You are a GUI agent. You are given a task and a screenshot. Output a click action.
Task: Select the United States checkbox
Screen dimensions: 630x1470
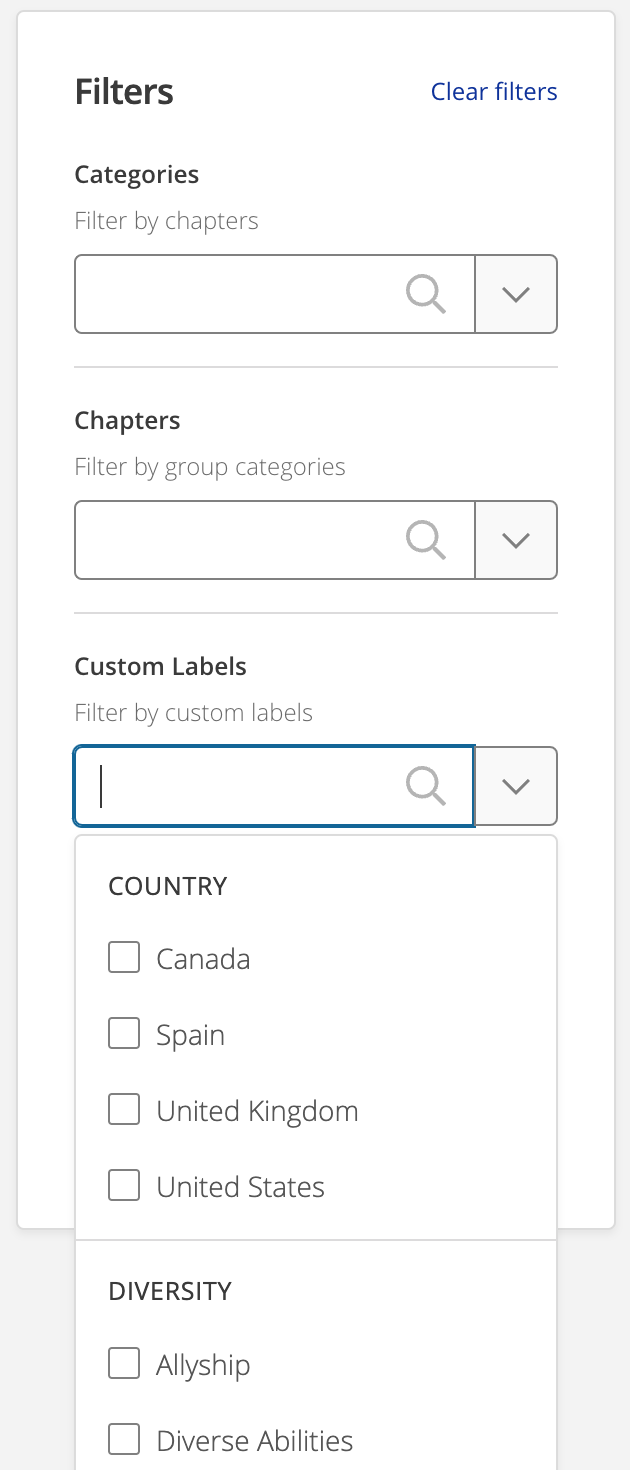pyautogui.click(x=124, y=1186)
